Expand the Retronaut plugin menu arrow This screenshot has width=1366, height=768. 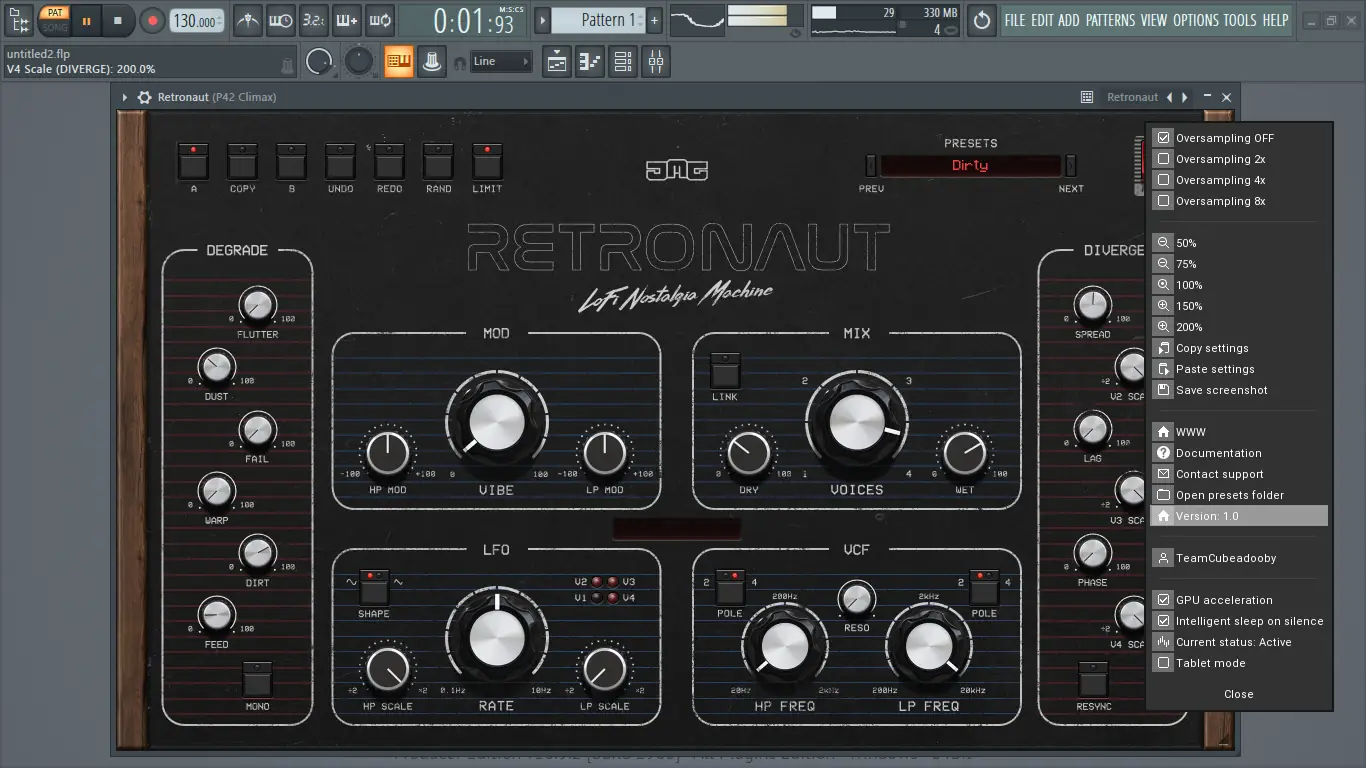[x=125, y=97]
